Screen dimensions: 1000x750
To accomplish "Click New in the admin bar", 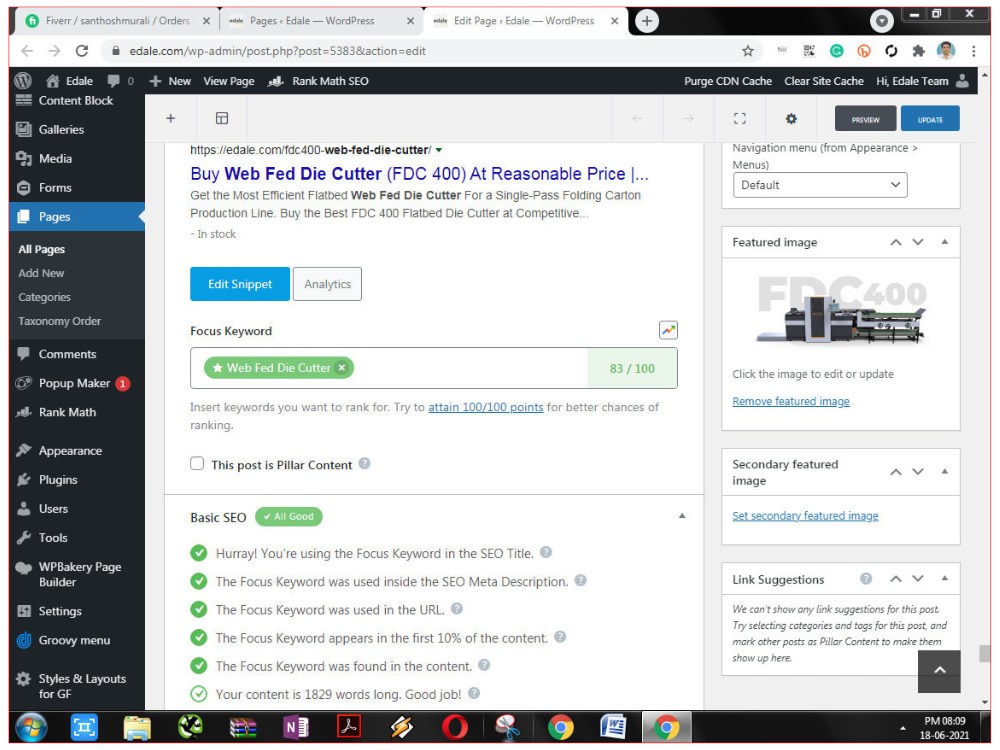I will click(x=170, y=81).
